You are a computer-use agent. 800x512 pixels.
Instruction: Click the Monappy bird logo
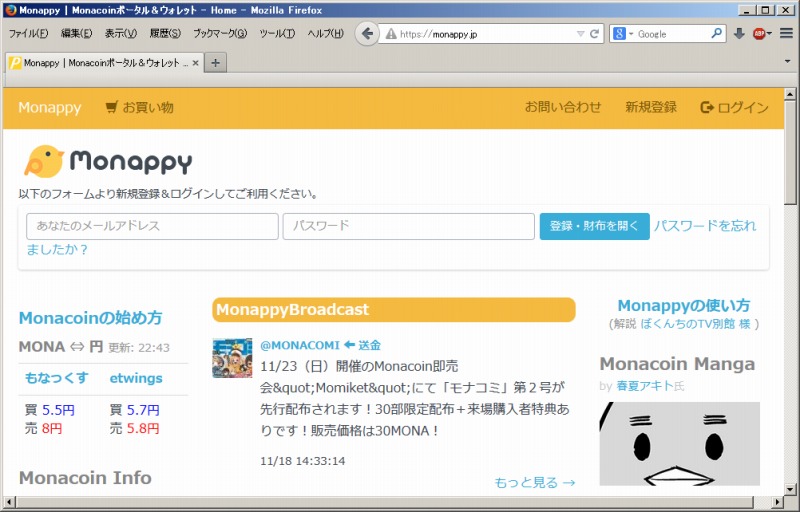pyautogui.click(x=108, y=161)
